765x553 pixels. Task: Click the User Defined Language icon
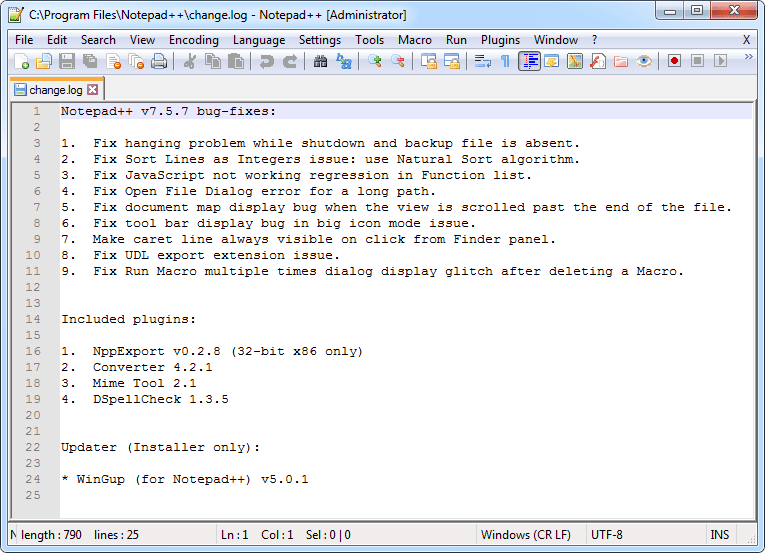pos(552,61)
